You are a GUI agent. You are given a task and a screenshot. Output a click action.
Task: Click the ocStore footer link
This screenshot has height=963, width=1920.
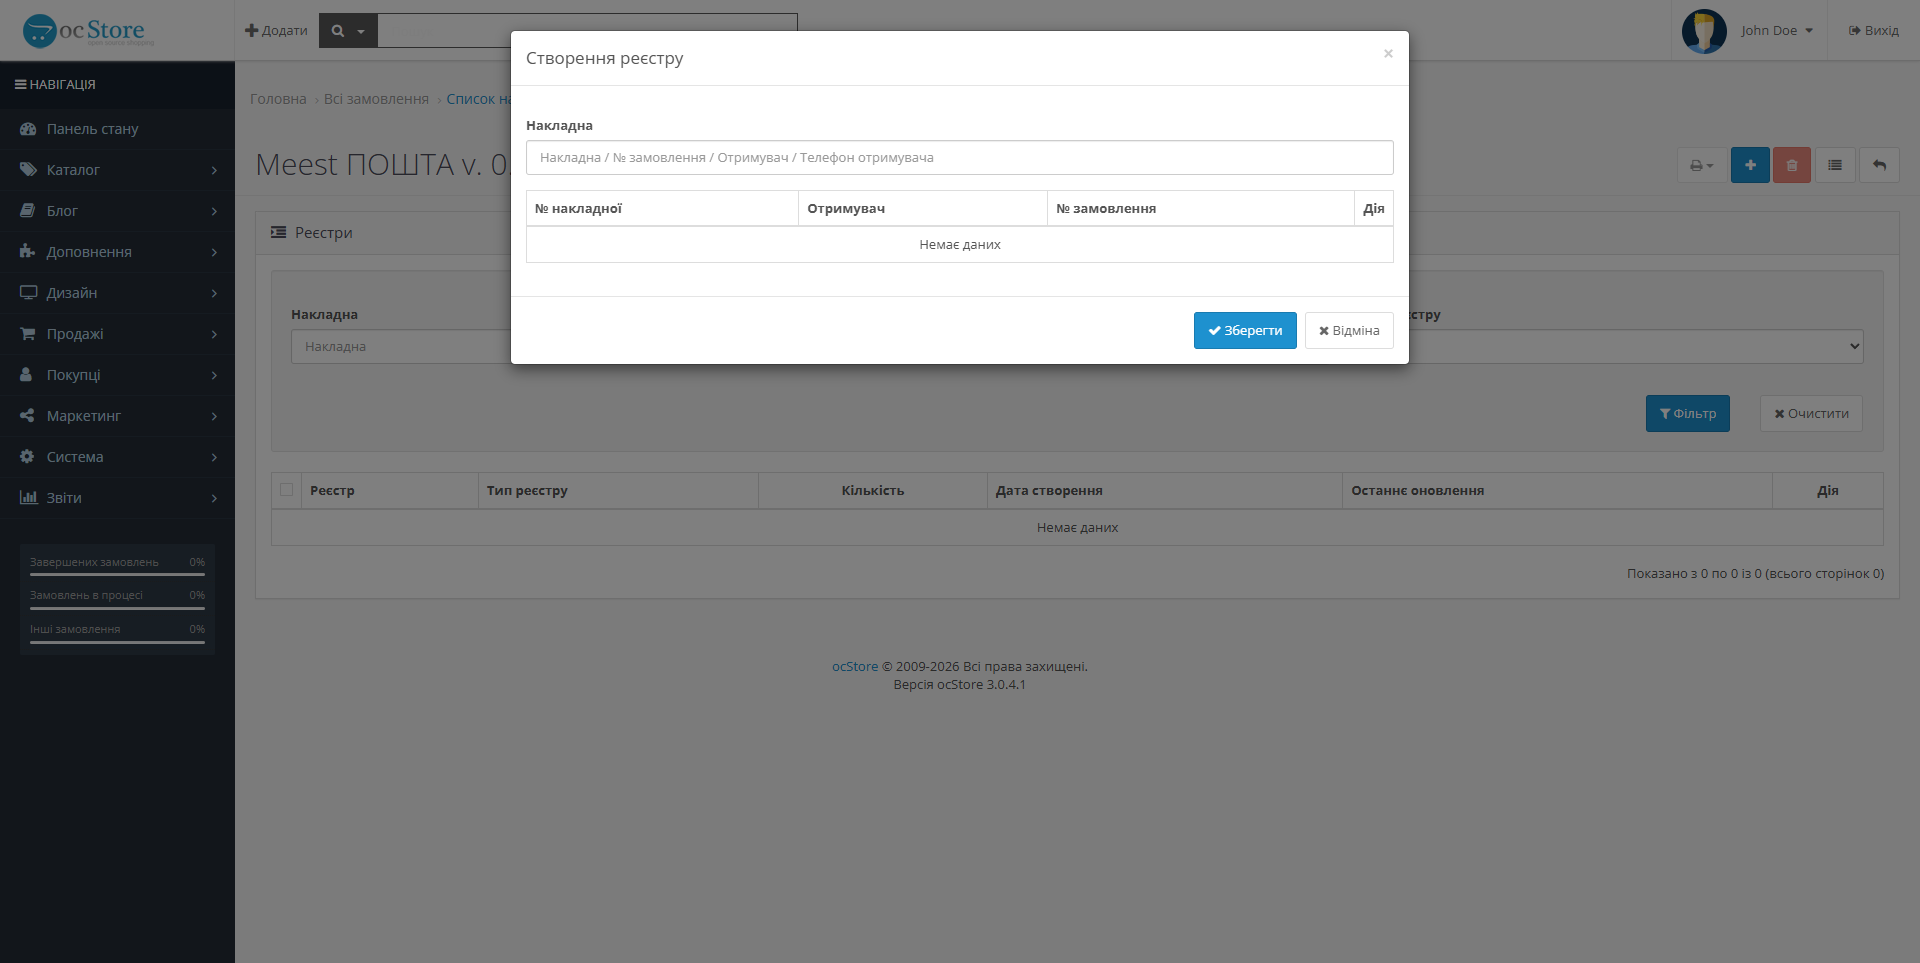click(855, 667)
